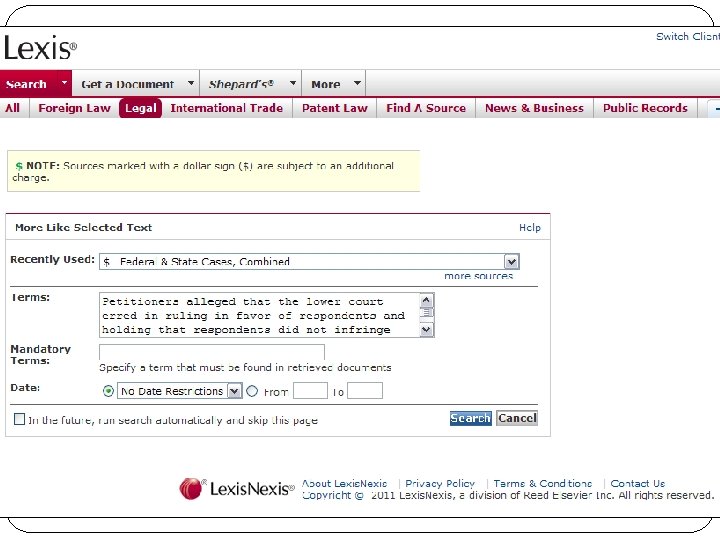This screenshot has width=720, height=540.
Task: Click the Cancel button
Action: [517, 418]
